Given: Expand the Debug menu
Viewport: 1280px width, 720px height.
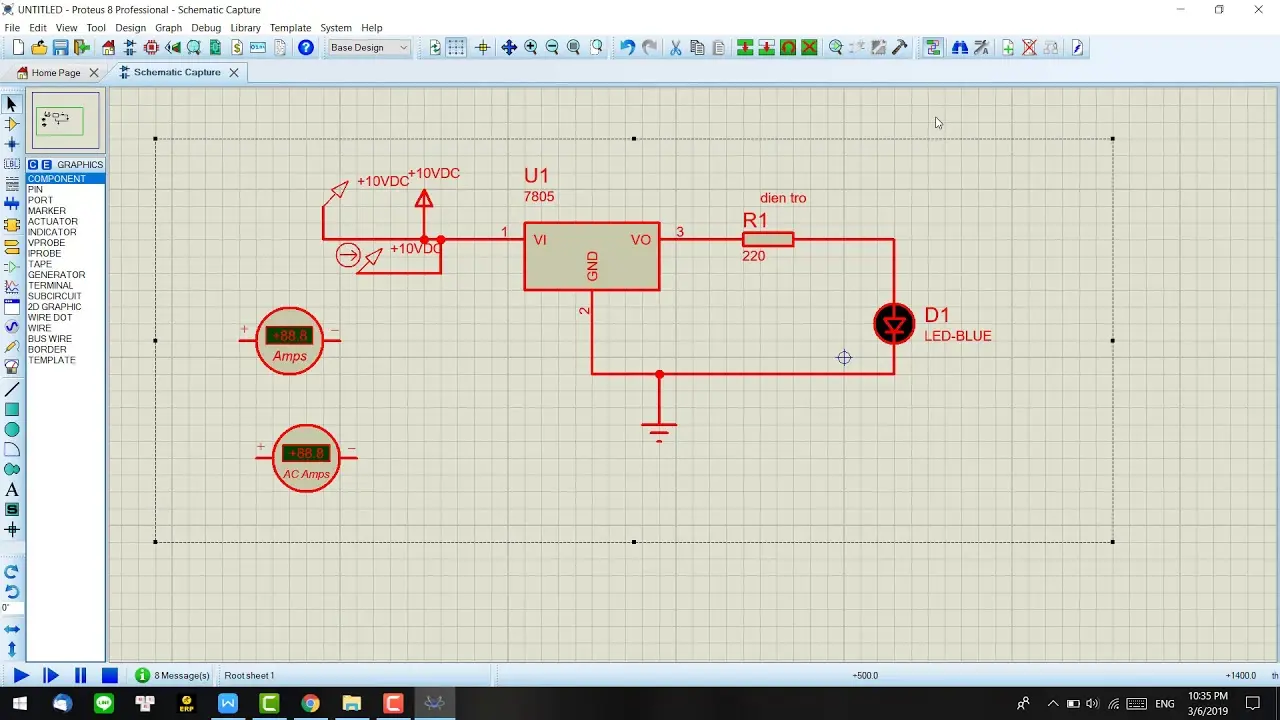Looking at the screenshot, I should pyautogui.click(x=206, y=28).
